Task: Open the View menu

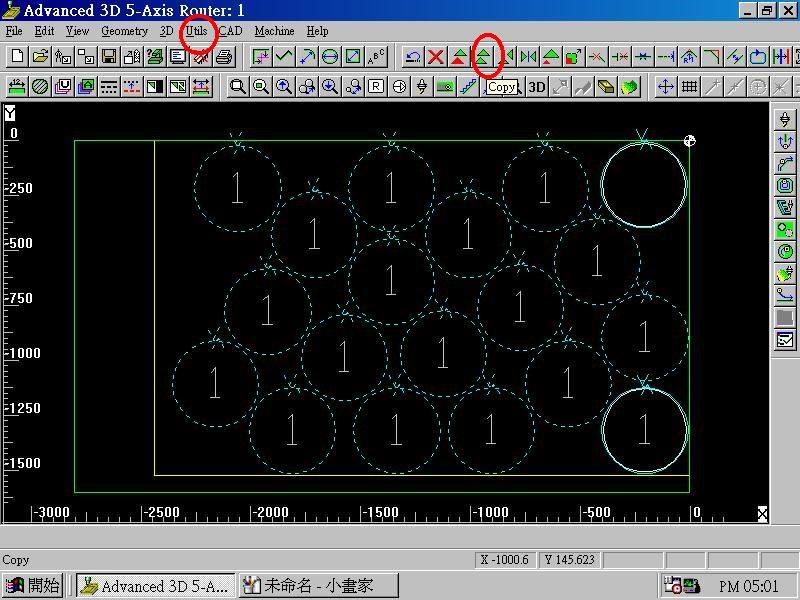Action: click(x=77, y=31)
